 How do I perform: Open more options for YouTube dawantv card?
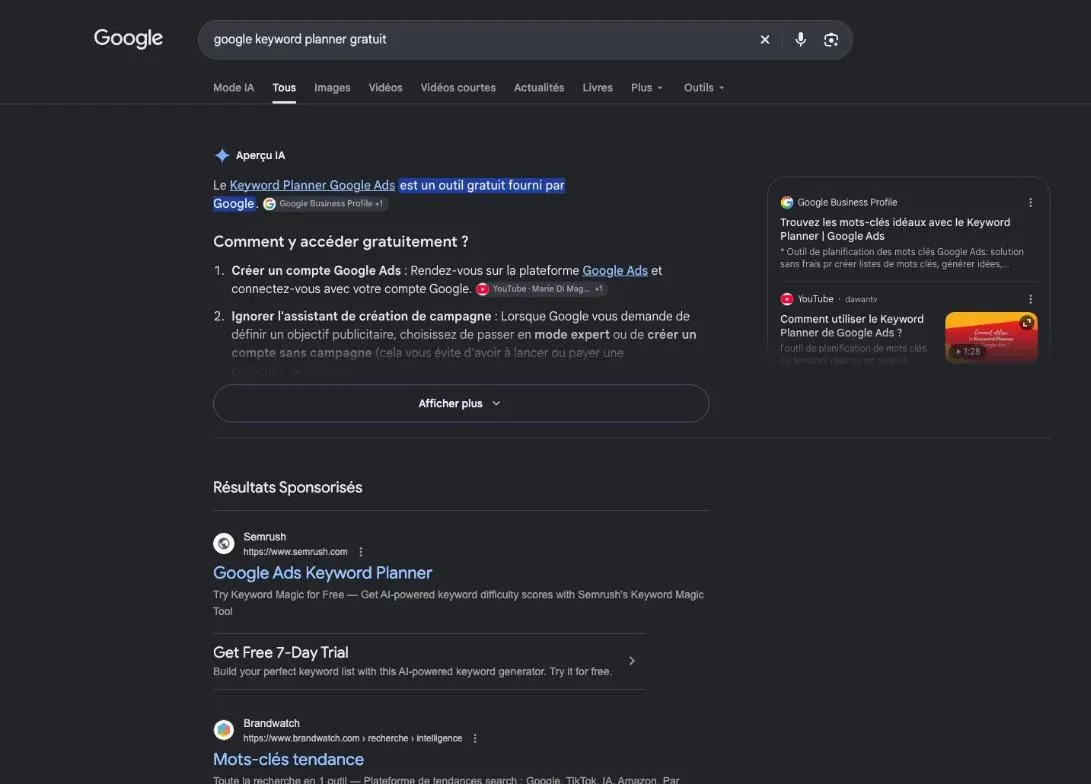1030,299
